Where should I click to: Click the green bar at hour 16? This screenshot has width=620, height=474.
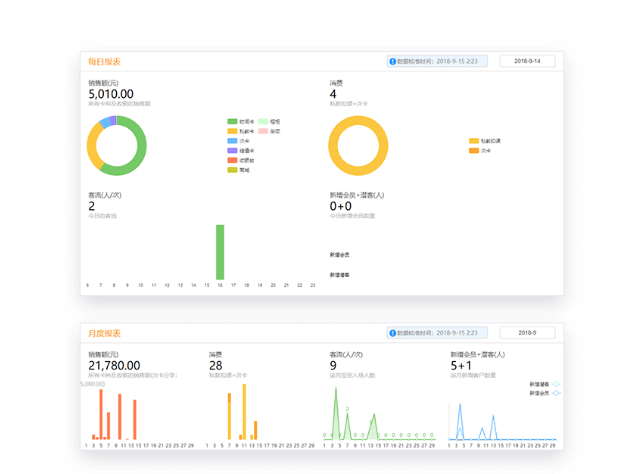(220, 252)
